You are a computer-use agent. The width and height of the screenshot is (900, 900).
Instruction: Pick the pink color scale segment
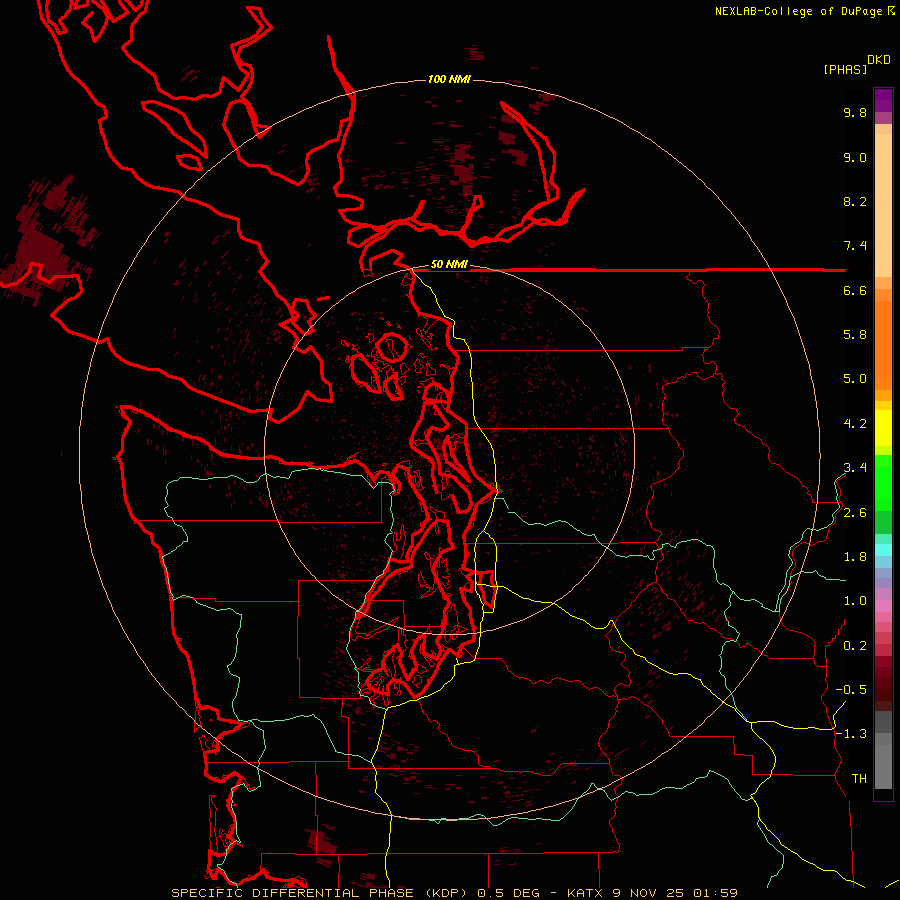point(883,606)
